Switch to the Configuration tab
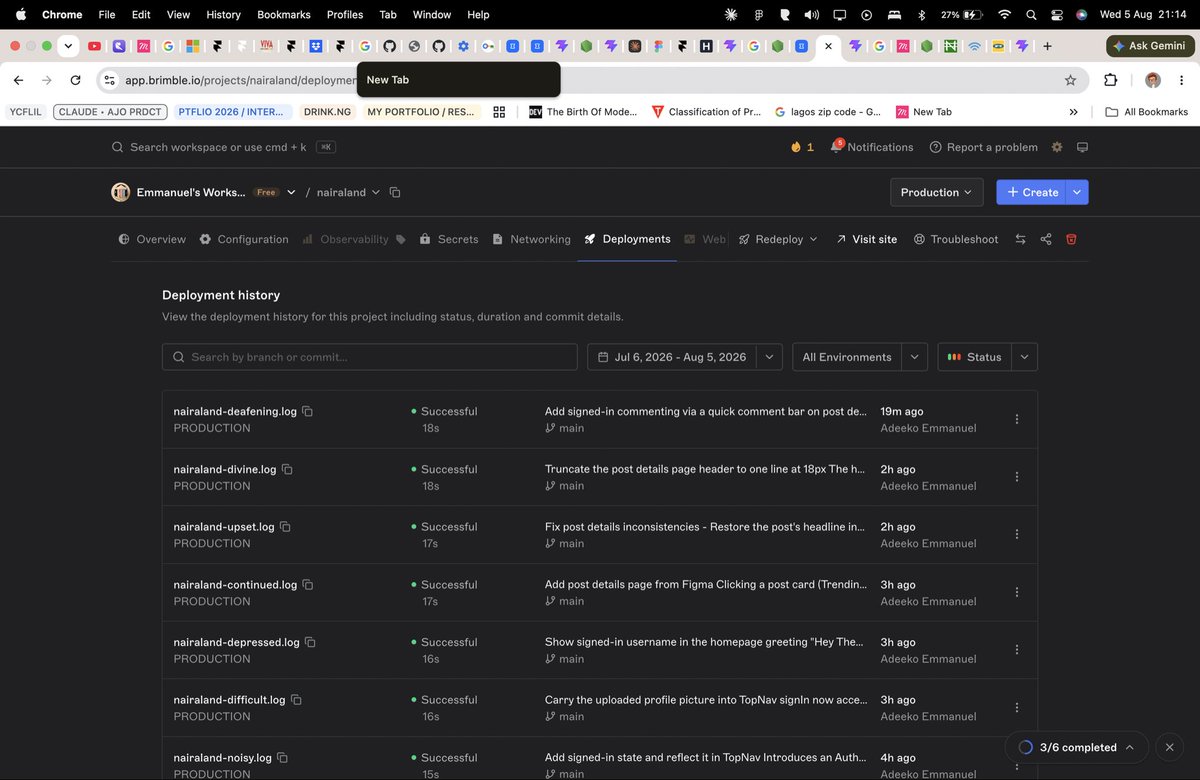Screen dimensions: 1200x780 tap(244, 239)
